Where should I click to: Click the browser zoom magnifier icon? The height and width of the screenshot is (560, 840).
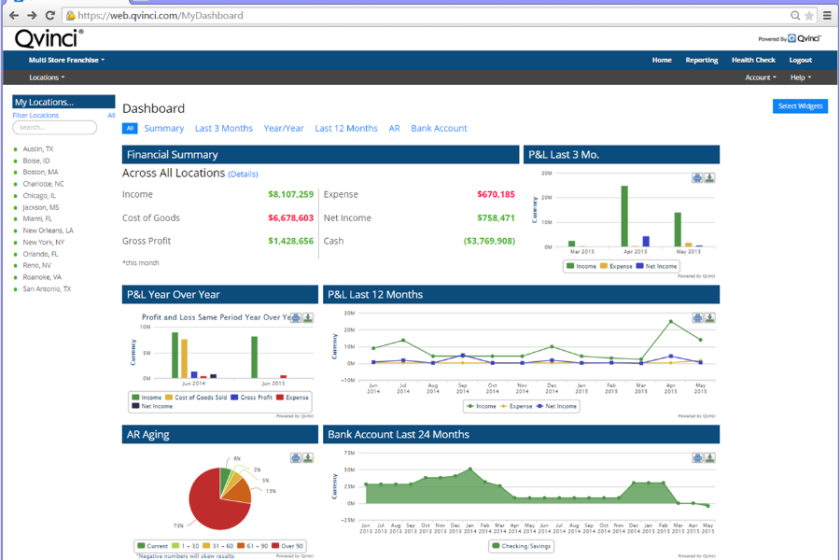click(795, 16)
